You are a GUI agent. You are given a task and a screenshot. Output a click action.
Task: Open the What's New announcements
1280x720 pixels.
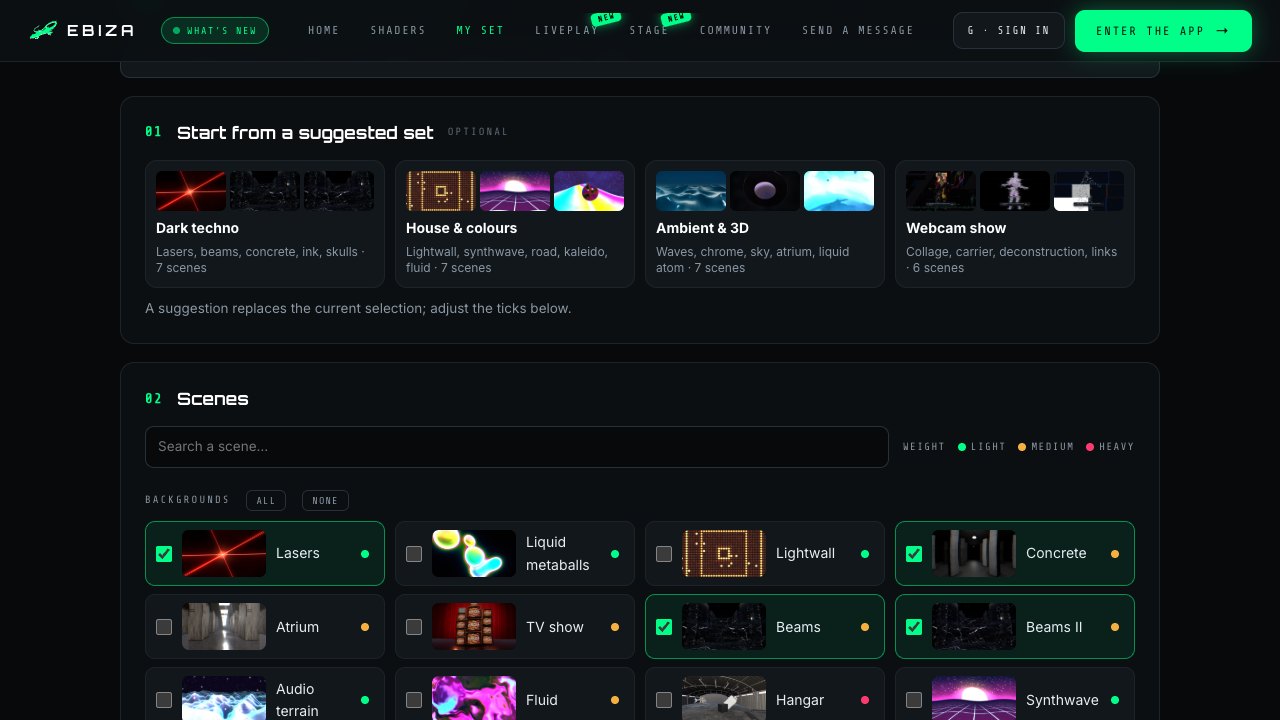point(215,31)
